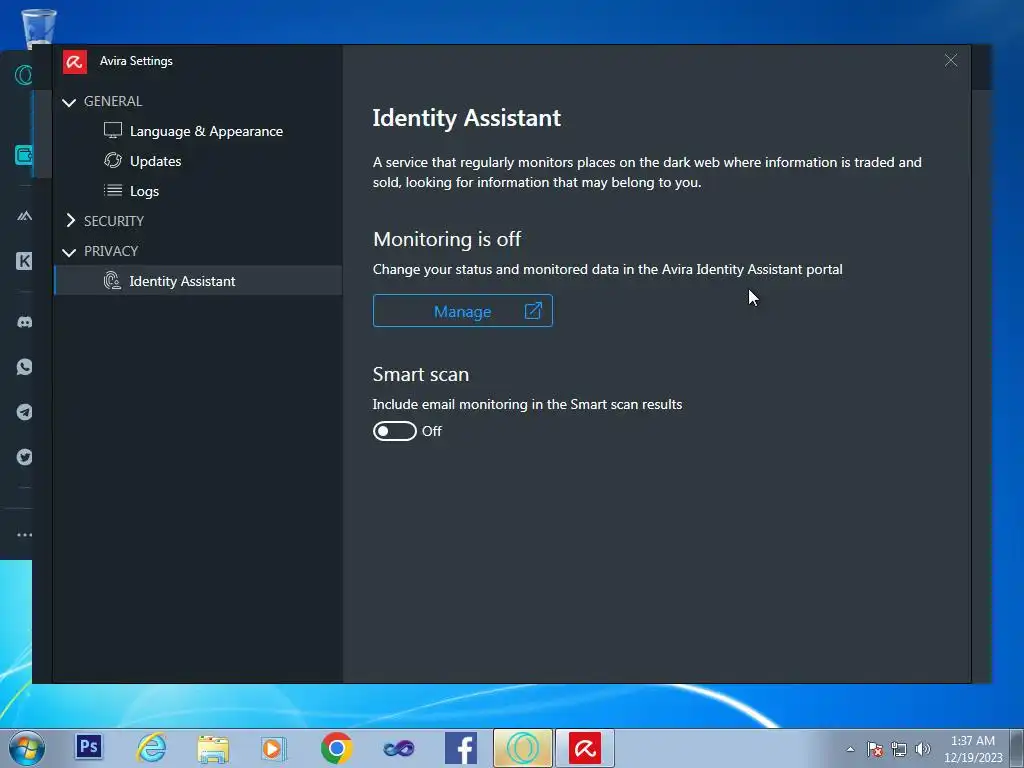
Task: Open Telegram in Opera sidebar
Action: click(24, 412)
